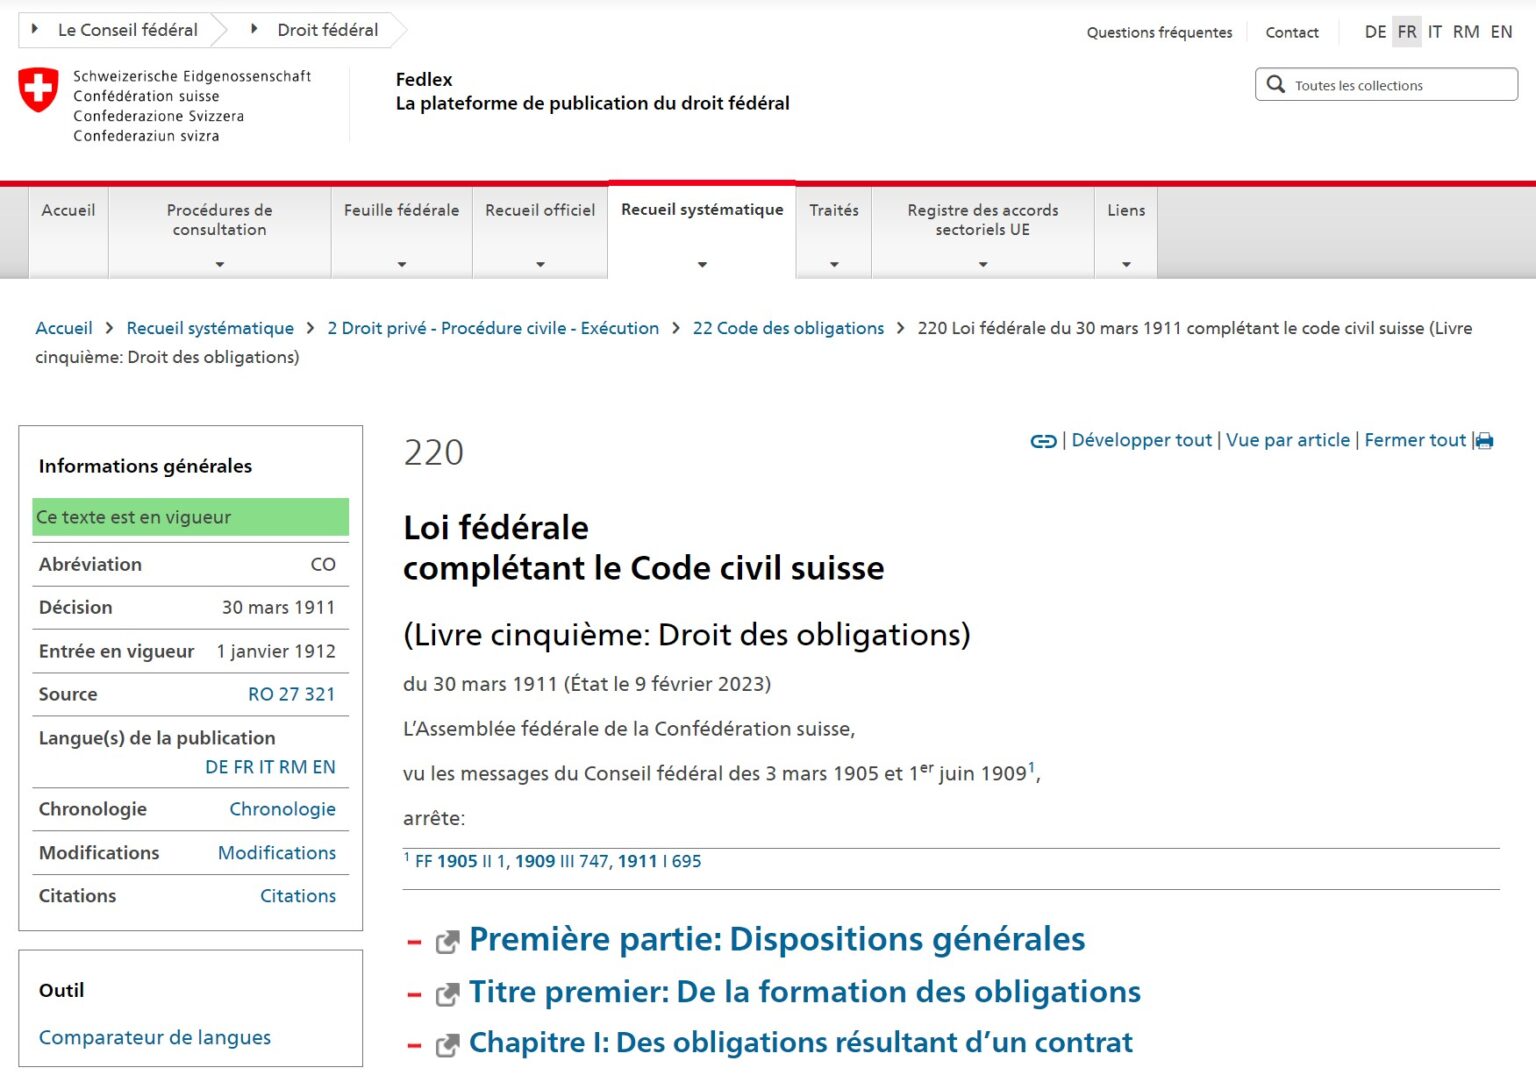Collapse the Chapitre I section
The height and width of the screenshot is (1082, 1536).
[414, 1046]
